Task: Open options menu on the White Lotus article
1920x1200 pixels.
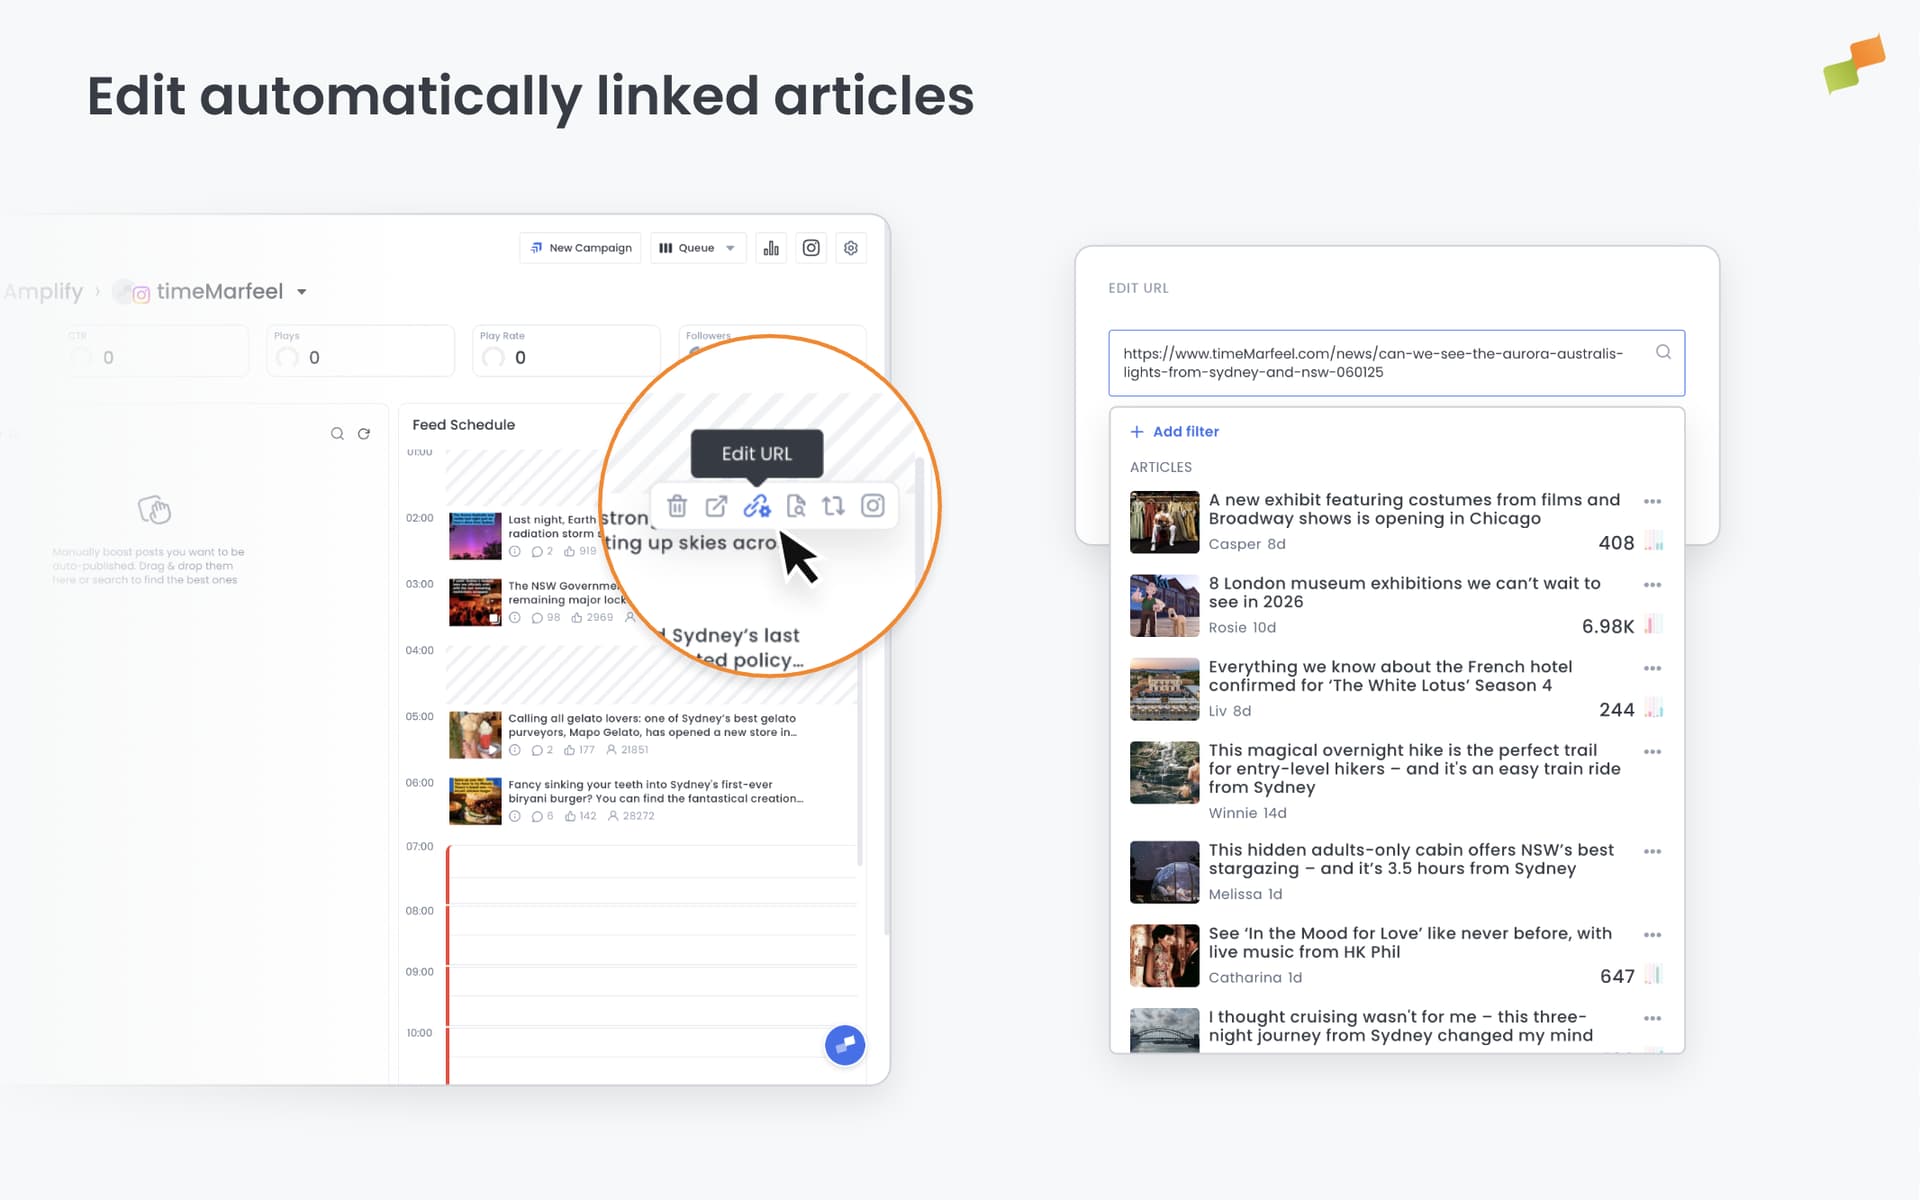Action: point(1653,668)
